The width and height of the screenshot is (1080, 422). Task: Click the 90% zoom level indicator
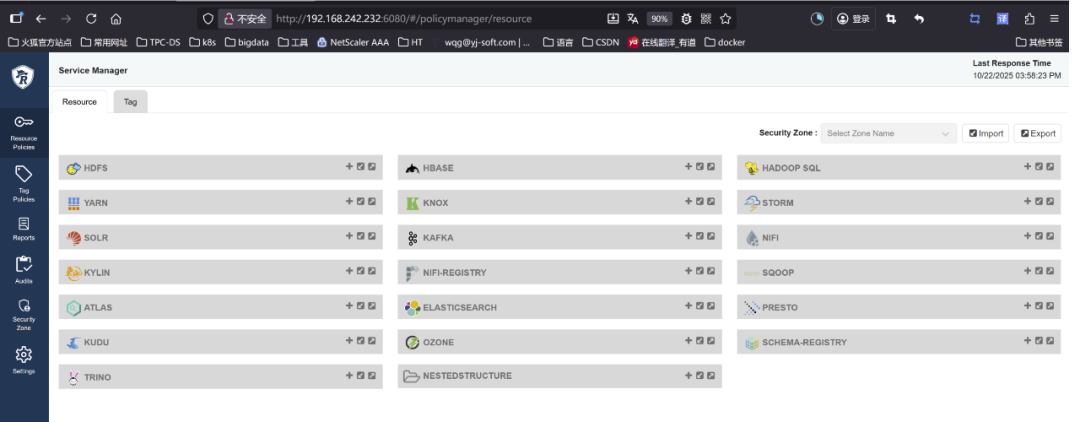[x=659, y=19]
